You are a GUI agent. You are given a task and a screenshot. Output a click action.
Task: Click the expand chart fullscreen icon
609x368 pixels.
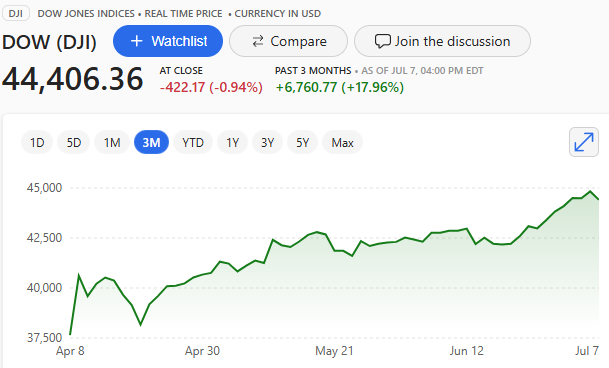click(584, 142)
